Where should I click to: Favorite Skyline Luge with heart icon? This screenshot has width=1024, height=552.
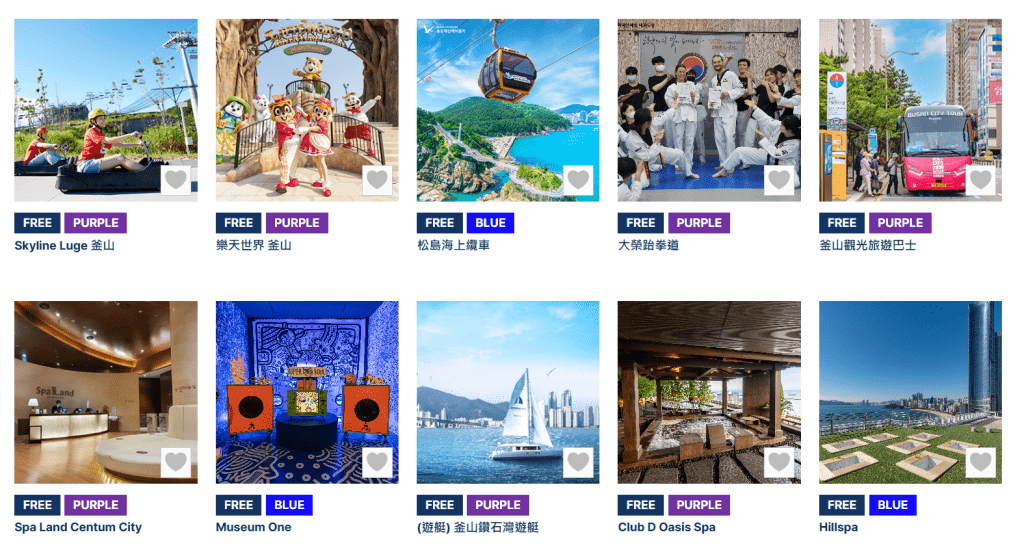[x=176, y=180]
